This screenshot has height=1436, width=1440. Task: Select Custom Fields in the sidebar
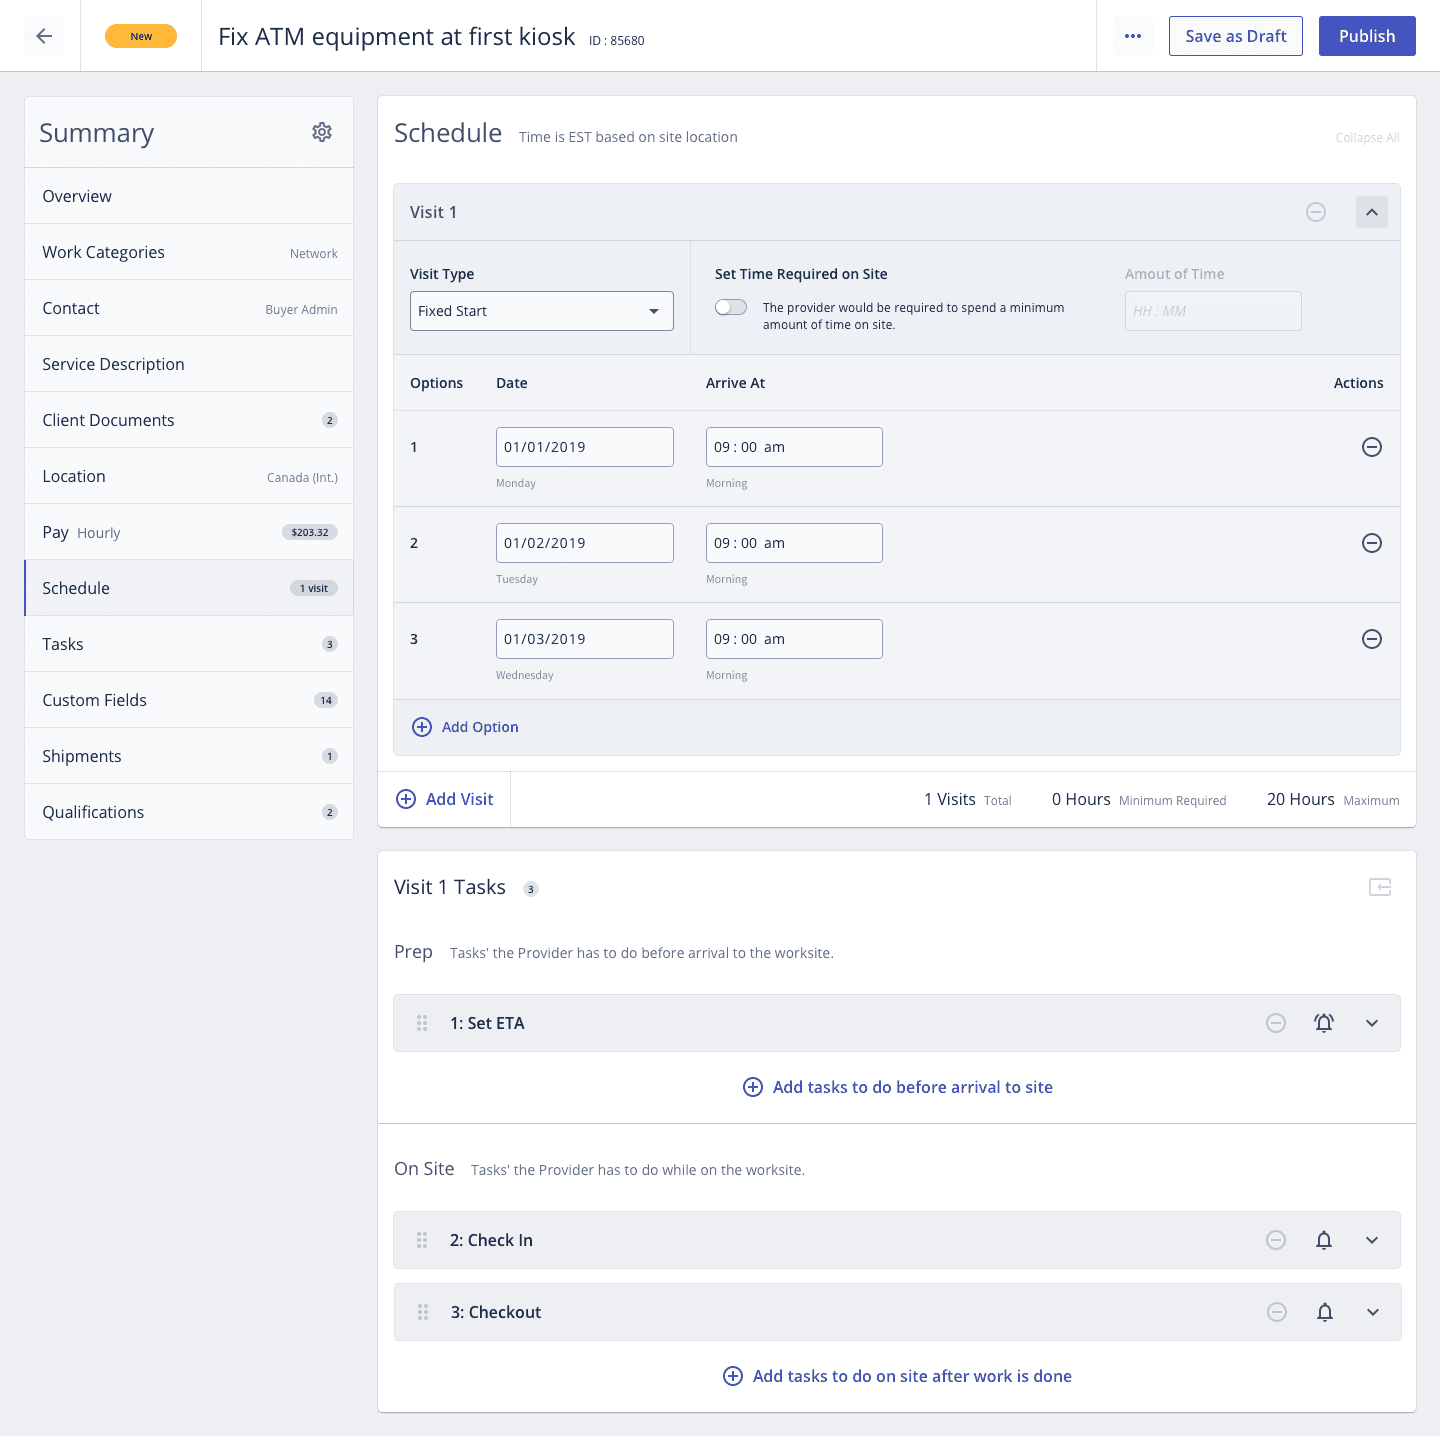point(189,700)
